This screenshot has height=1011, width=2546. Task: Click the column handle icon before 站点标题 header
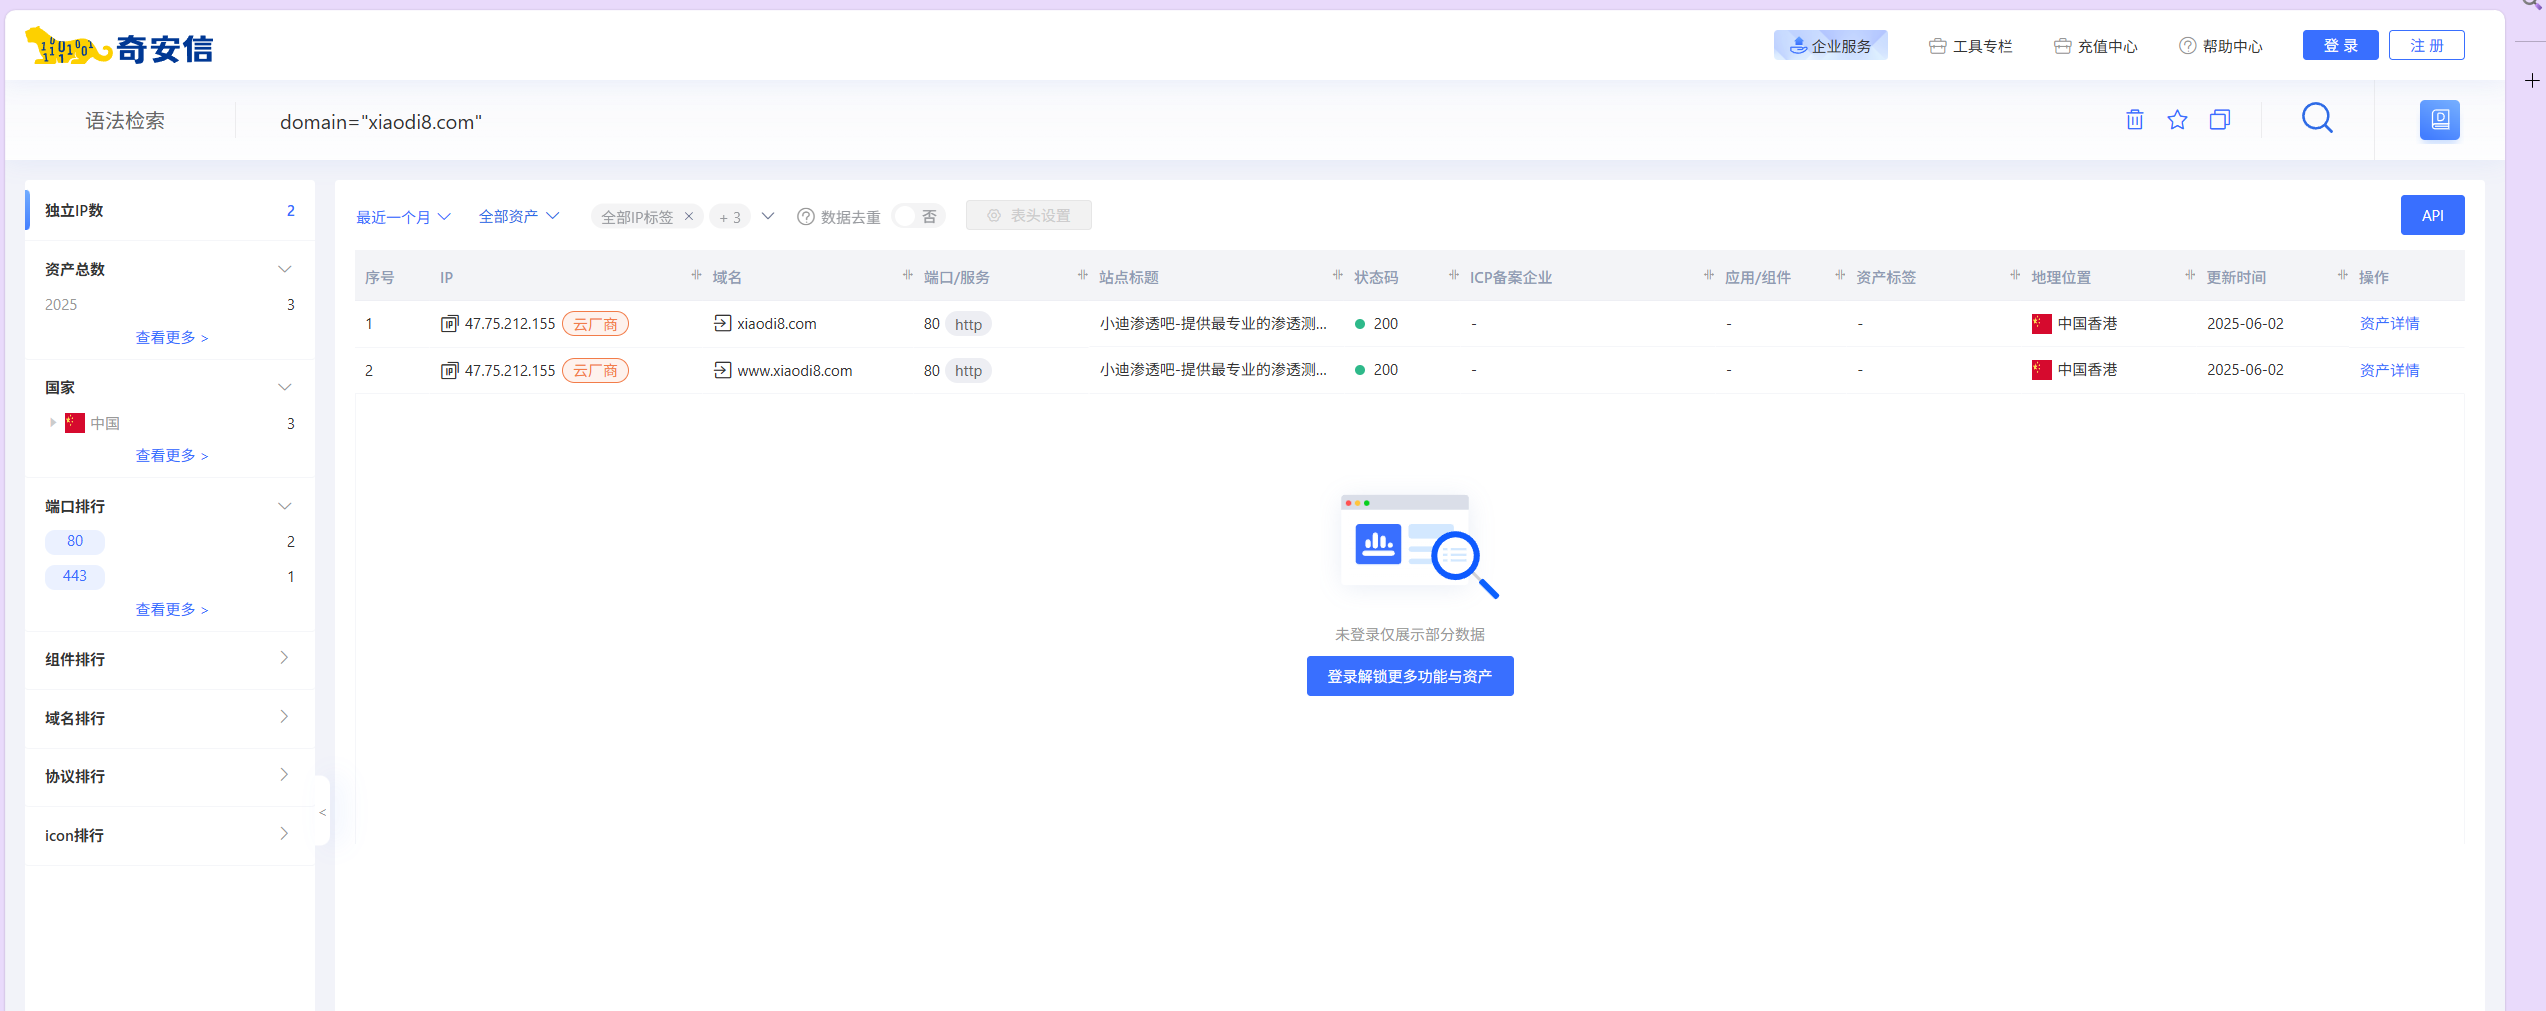click(1083, 275)
